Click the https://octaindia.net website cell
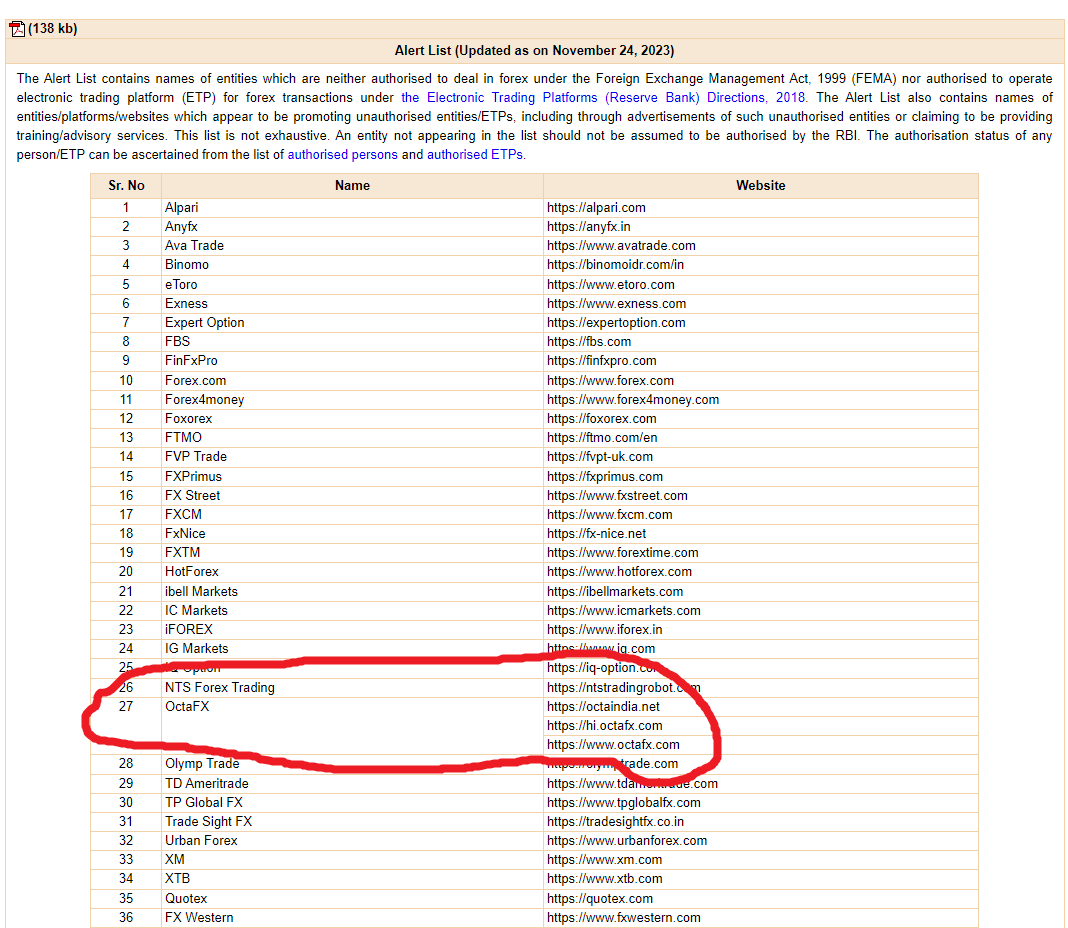The width and height of the screenshot is (1068, 928). coord(761,707)
